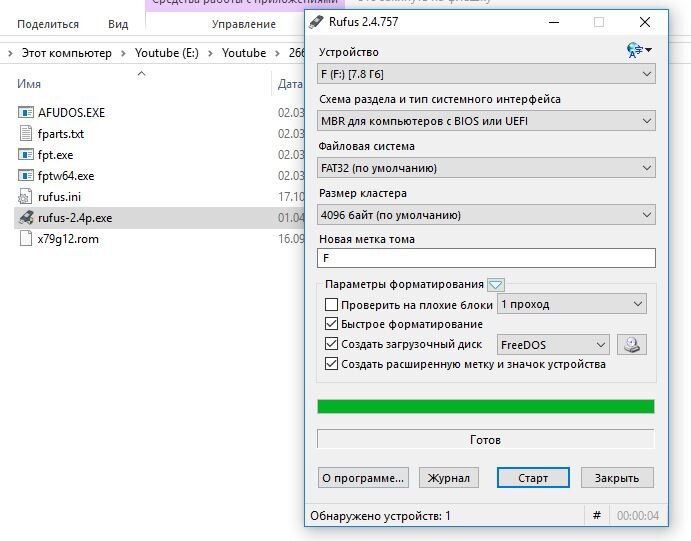Screen dimensions: 691x541
Task: Select the fptw64.exe file icon
Action: coord(26,176)
